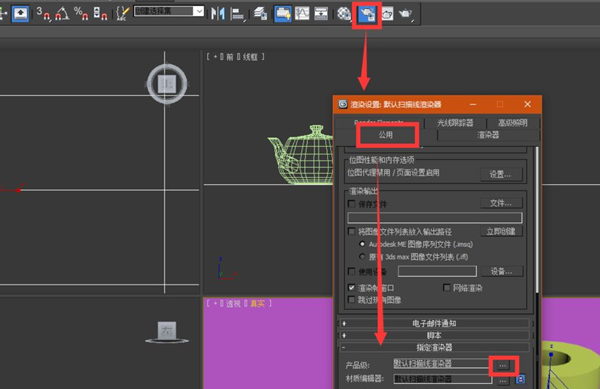Click the 设备... button

pos(502,271)
